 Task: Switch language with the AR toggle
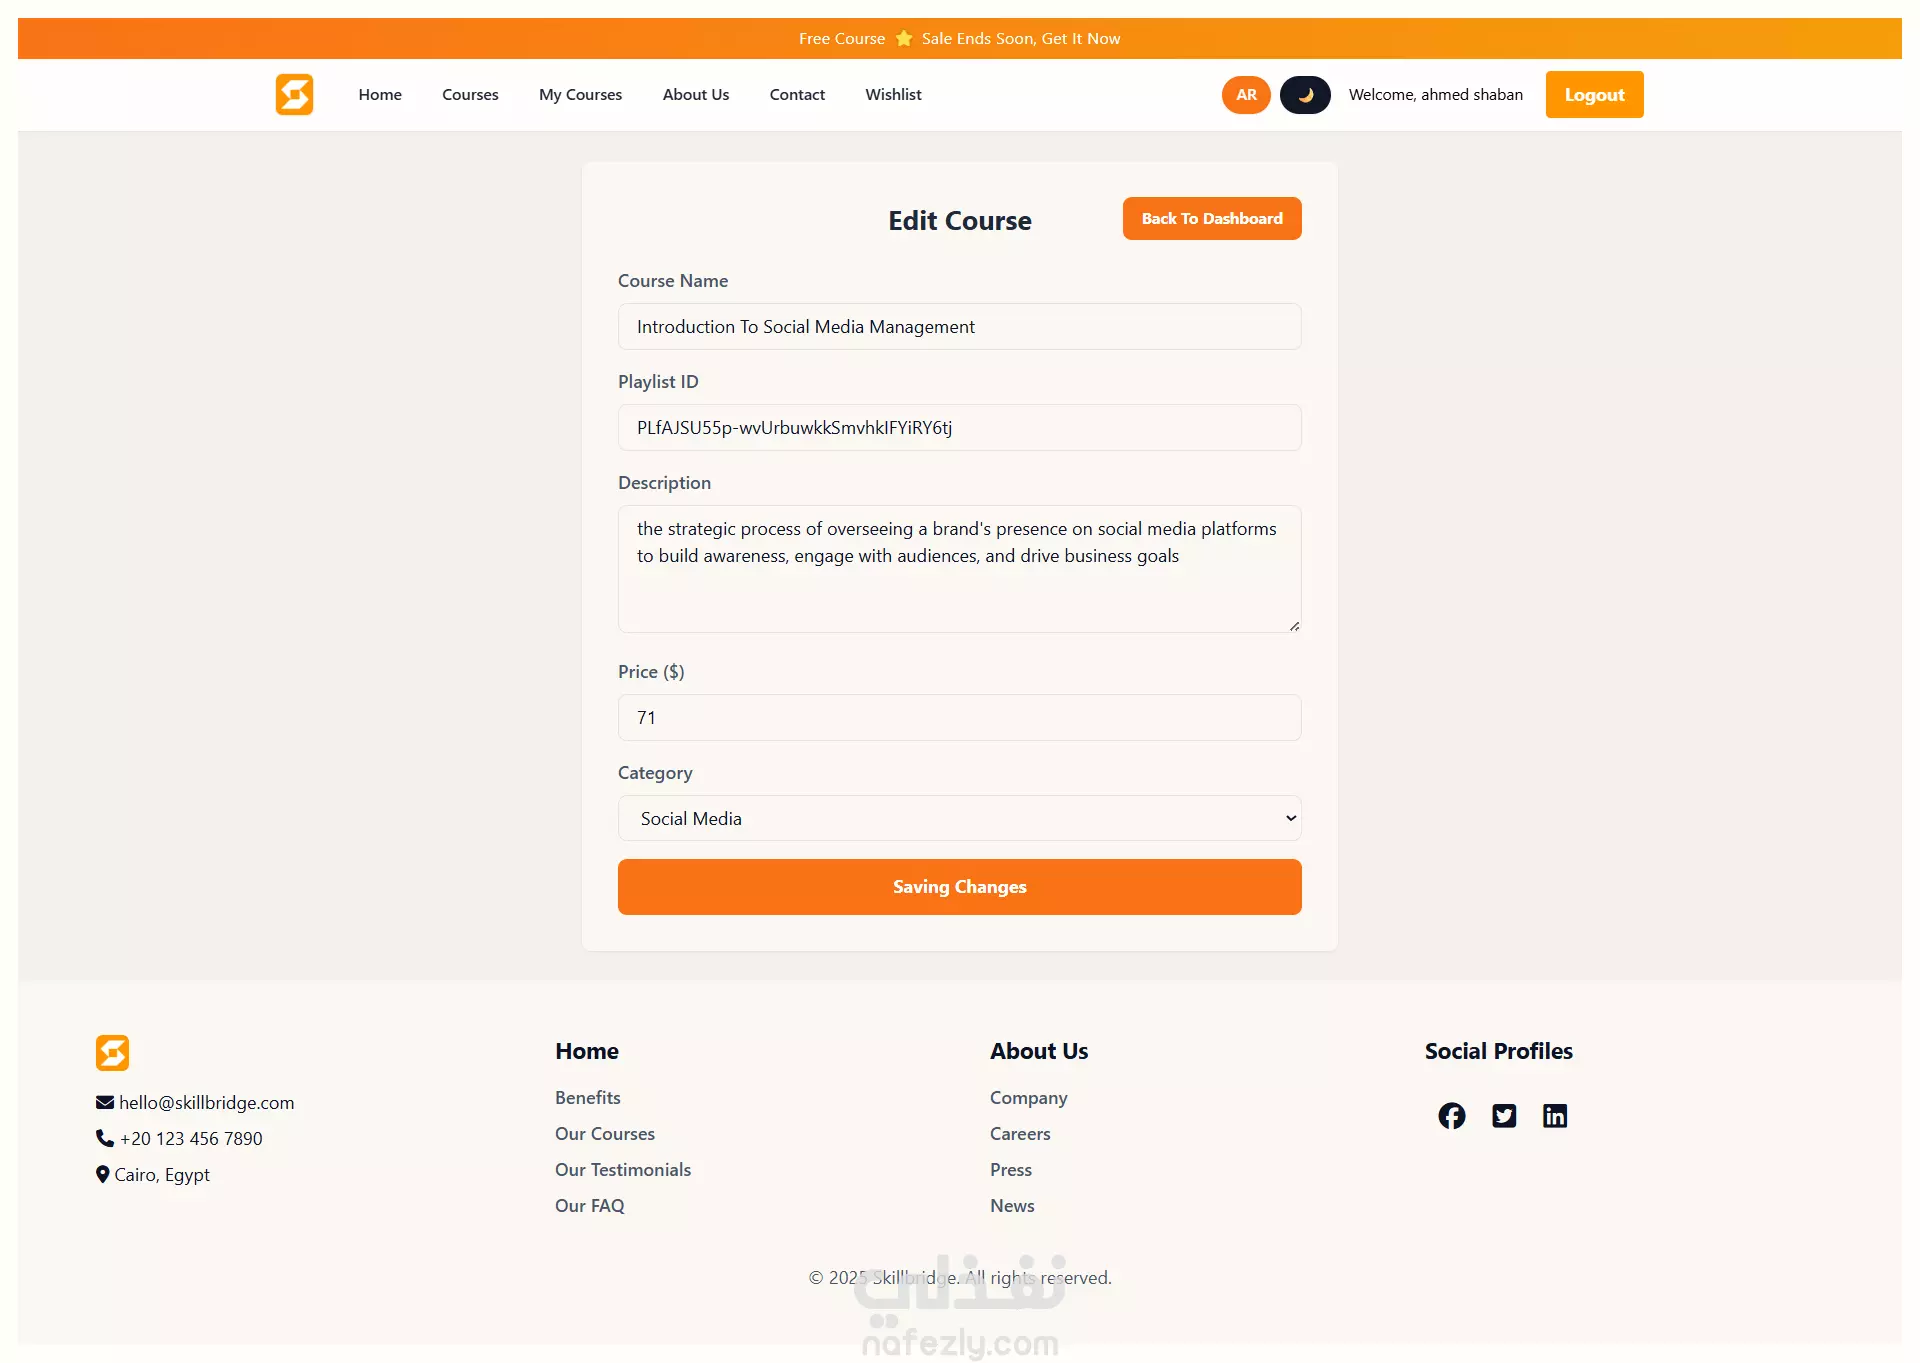pyautogui.click(x=1246, y=95)
